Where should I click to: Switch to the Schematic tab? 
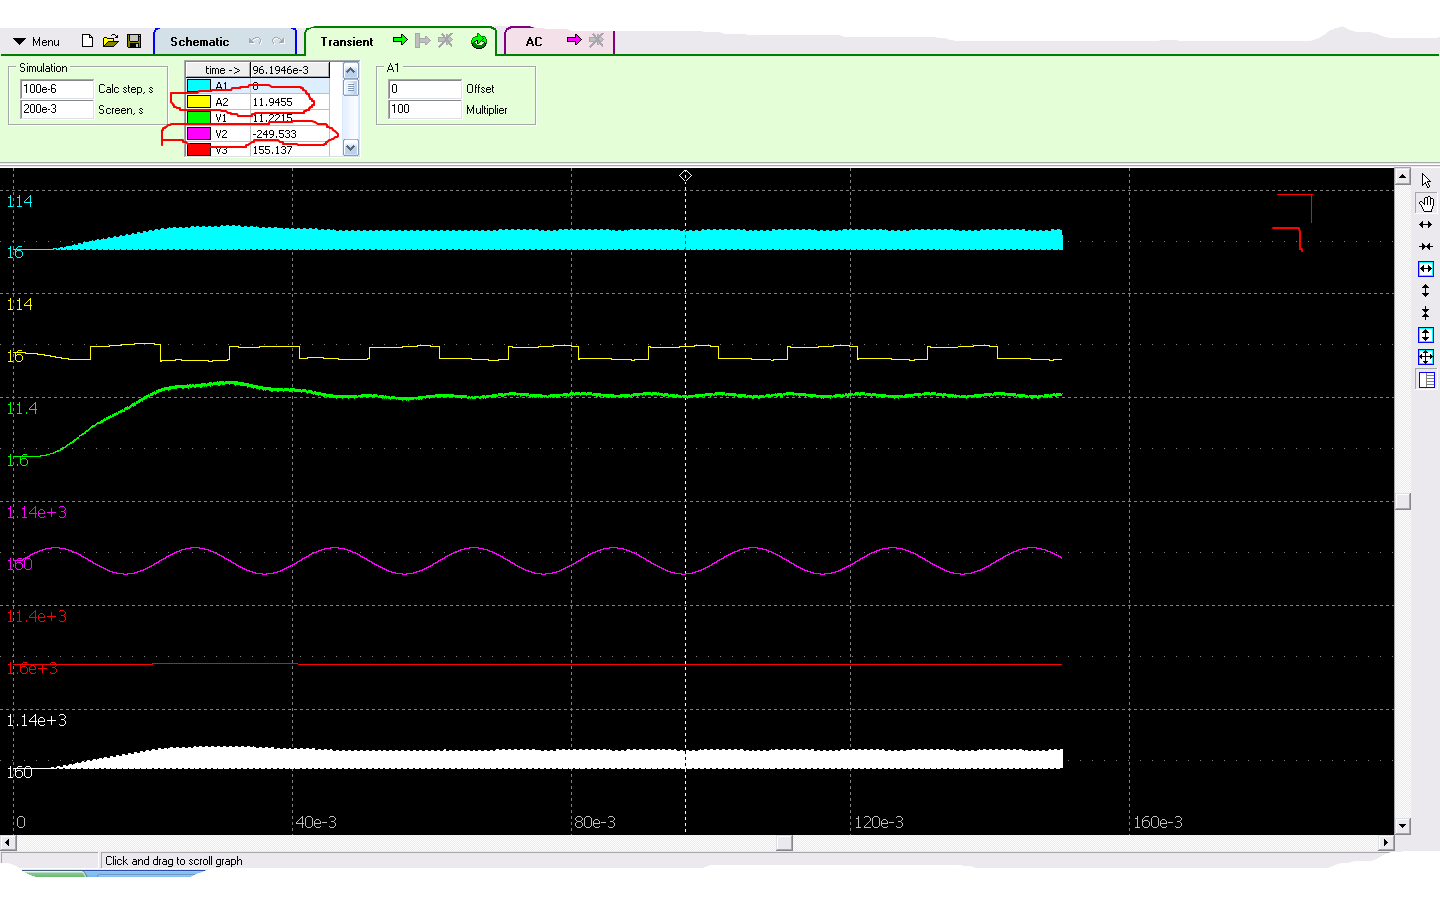pyautogui.click(x=199, y=42)
